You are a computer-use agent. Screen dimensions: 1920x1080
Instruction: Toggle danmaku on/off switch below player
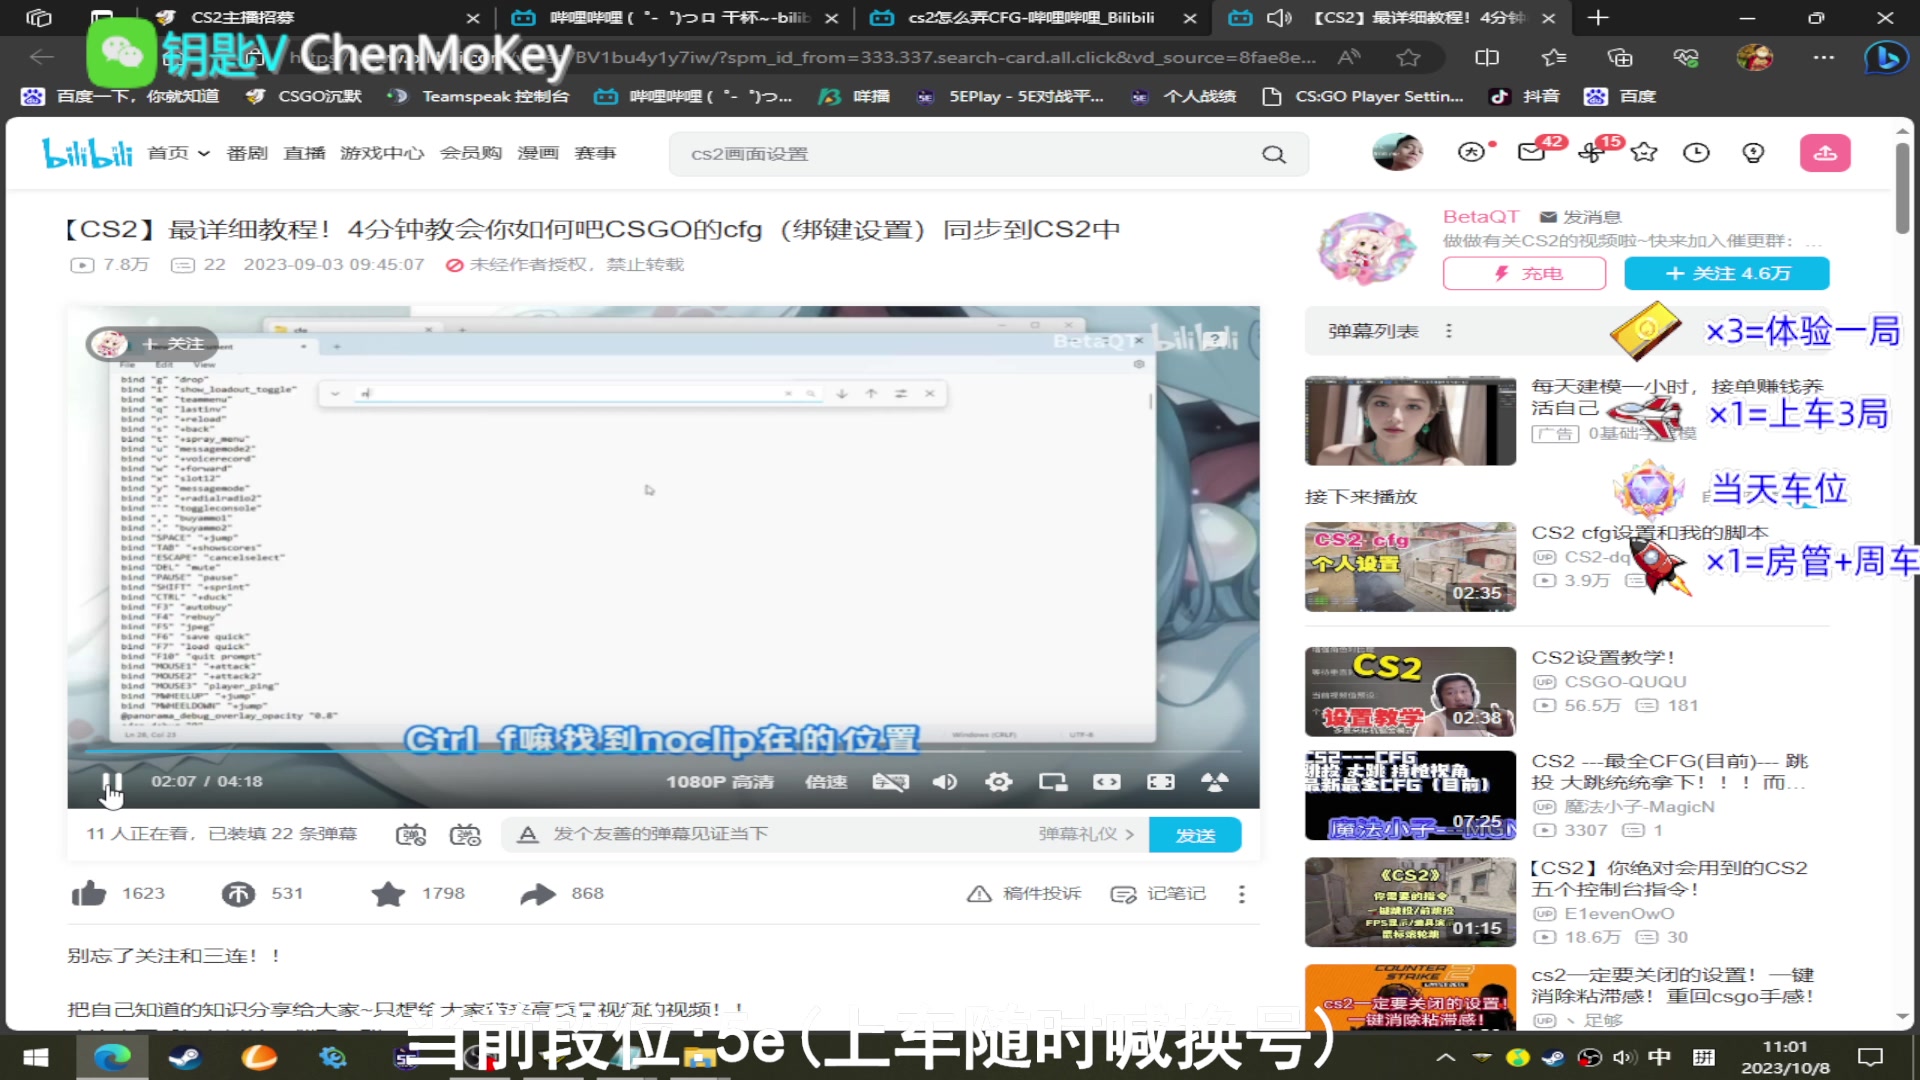[410, 834]
